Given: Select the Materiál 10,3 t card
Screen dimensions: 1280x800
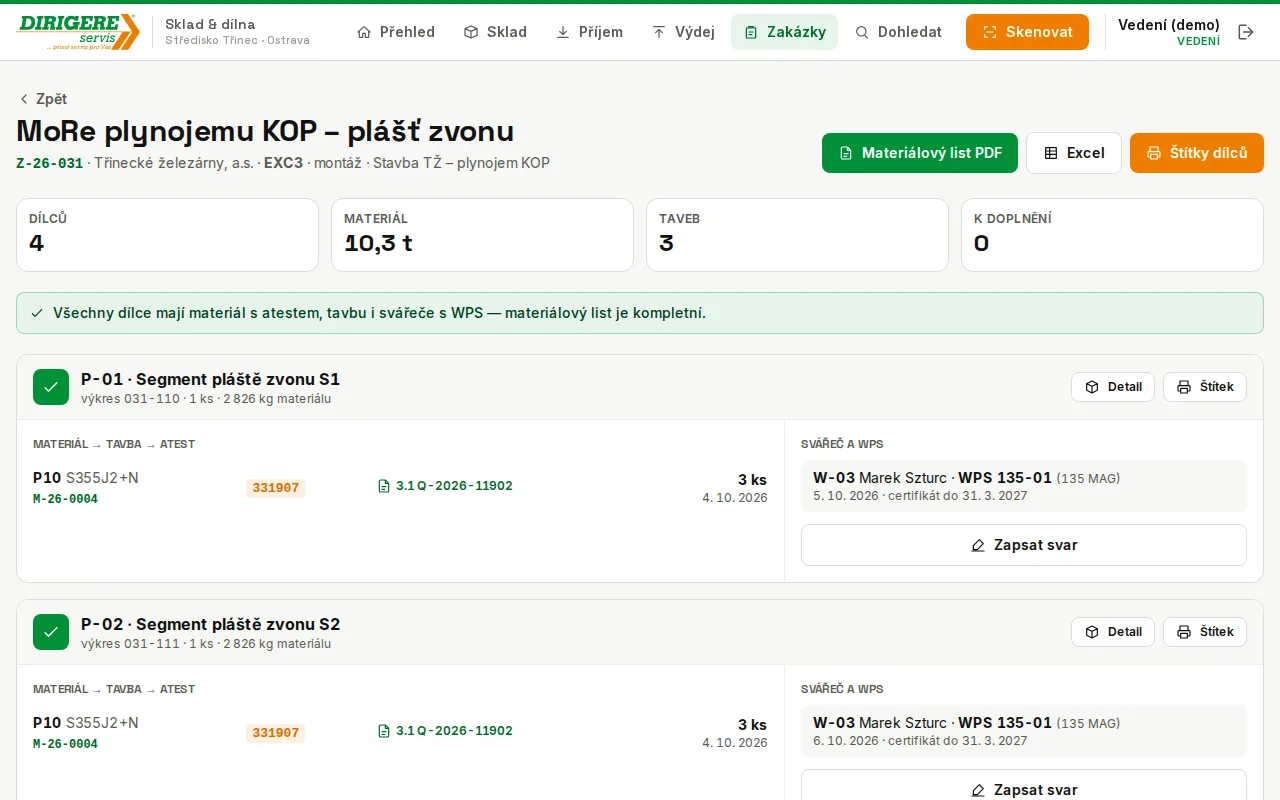Looking at the screenshot, I should pos(482,235).
